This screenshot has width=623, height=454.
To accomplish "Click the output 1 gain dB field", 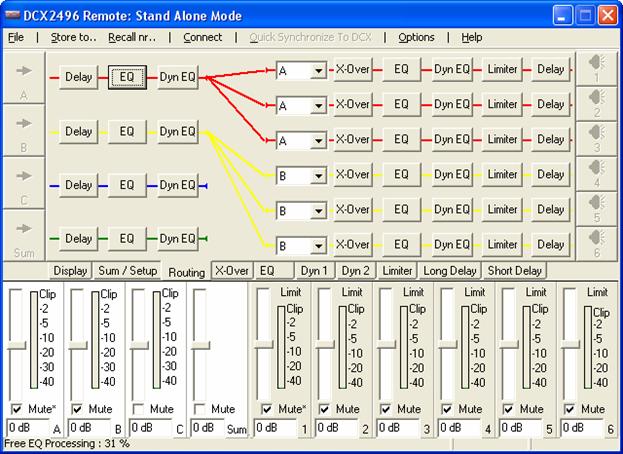I will point(274,428).
